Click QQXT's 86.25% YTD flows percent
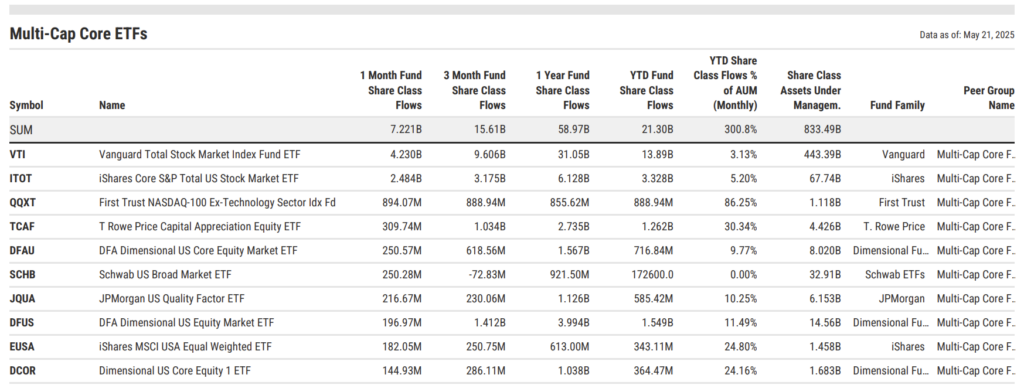The image size is (1024, 385). point(741,203)
